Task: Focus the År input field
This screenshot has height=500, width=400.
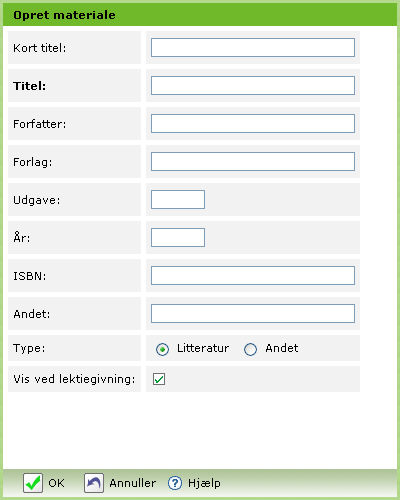Action: [178, 237]
